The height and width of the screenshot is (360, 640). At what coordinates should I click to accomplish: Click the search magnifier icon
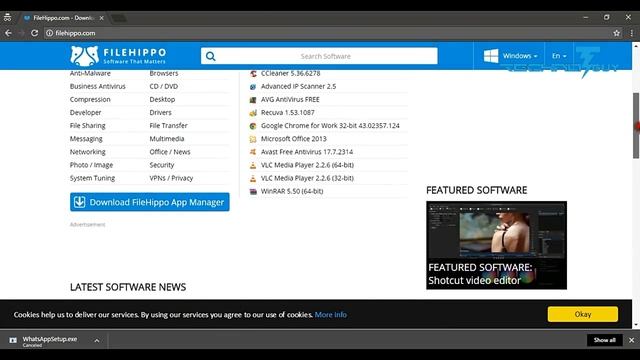click(211, 56)
